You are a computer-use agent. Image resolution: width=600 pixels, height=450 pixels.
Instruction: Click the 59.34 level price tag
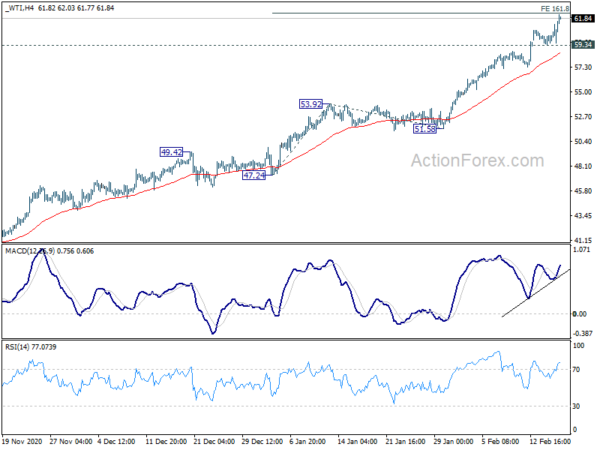tap(583, 45)
